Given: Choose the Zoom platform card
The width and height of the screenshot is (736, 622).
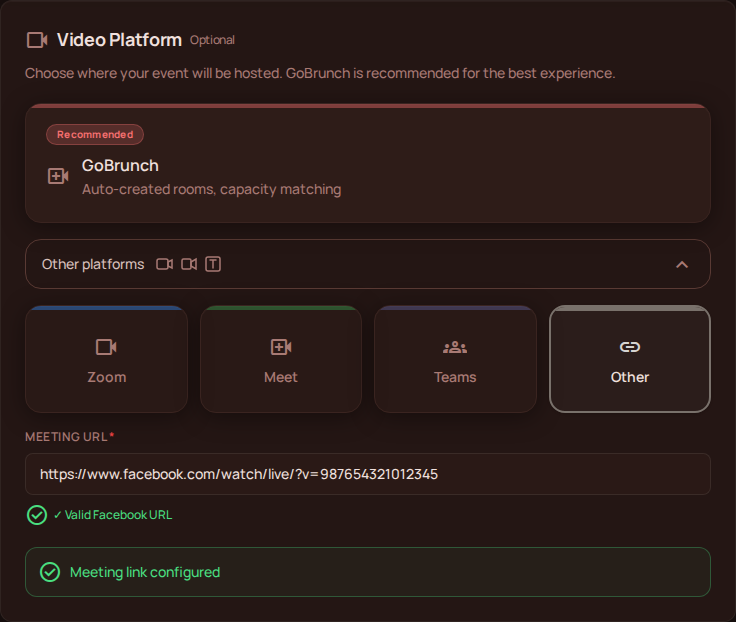Looking at the screenshot, I should pos(107,360).
